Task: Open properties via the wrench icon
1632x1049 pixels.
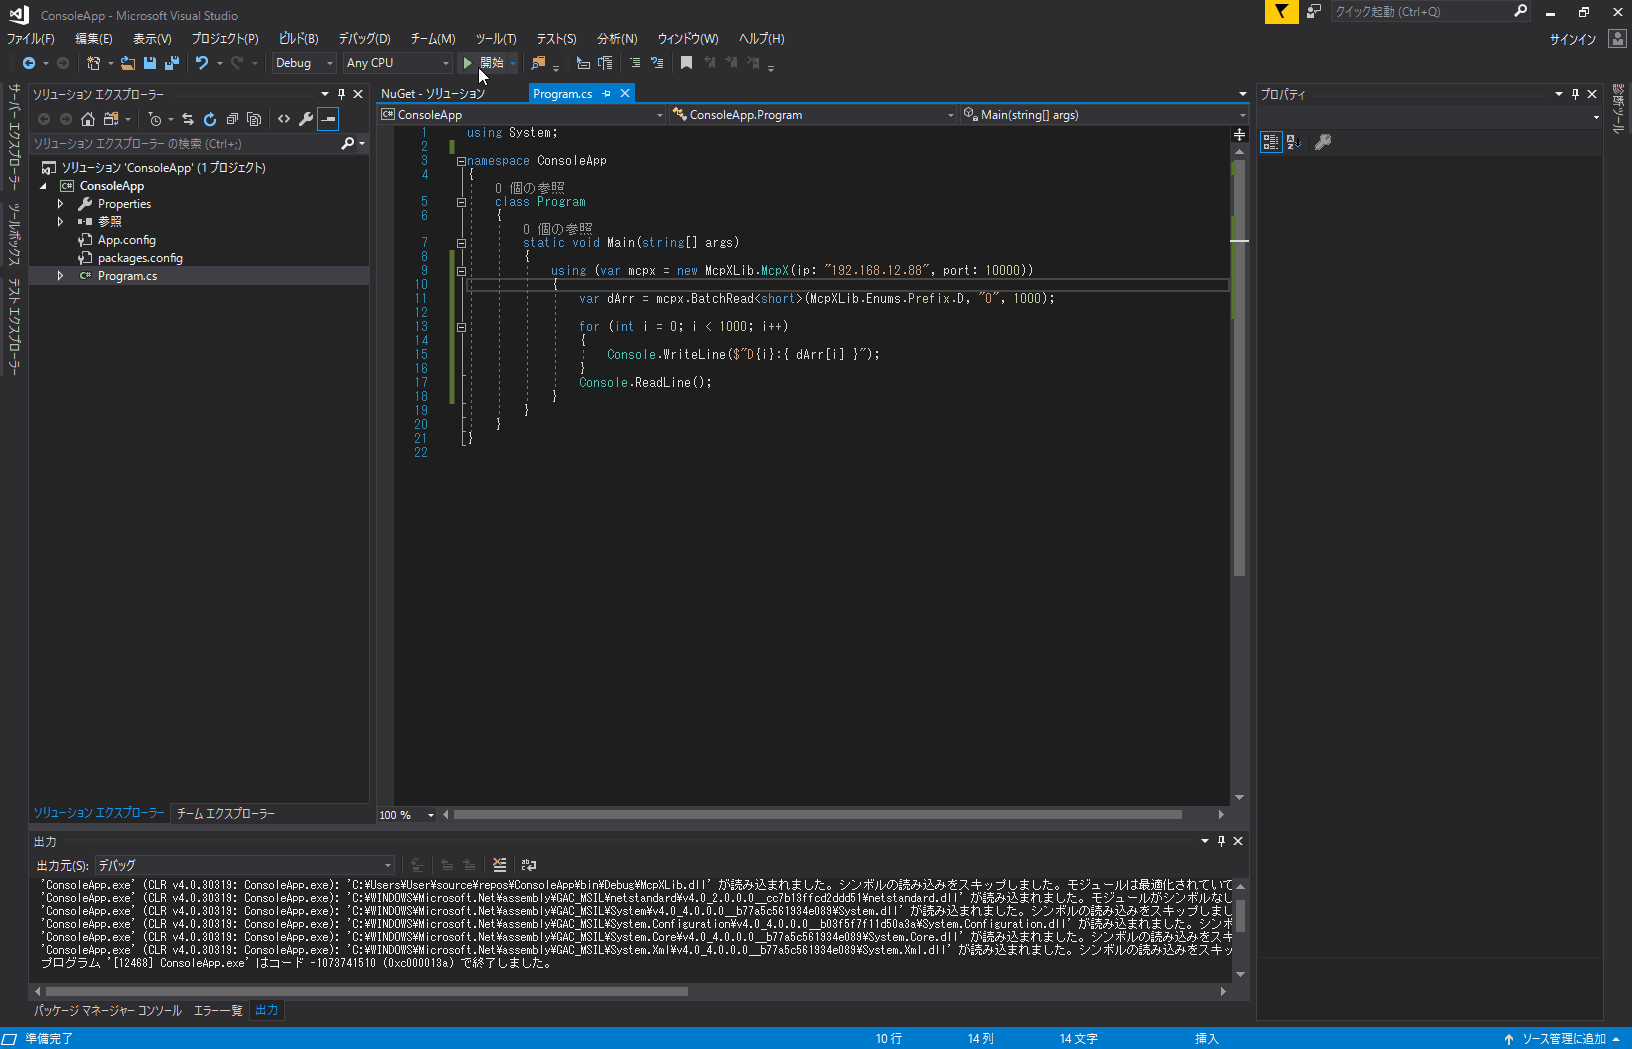Action: (x=306, y=119)
